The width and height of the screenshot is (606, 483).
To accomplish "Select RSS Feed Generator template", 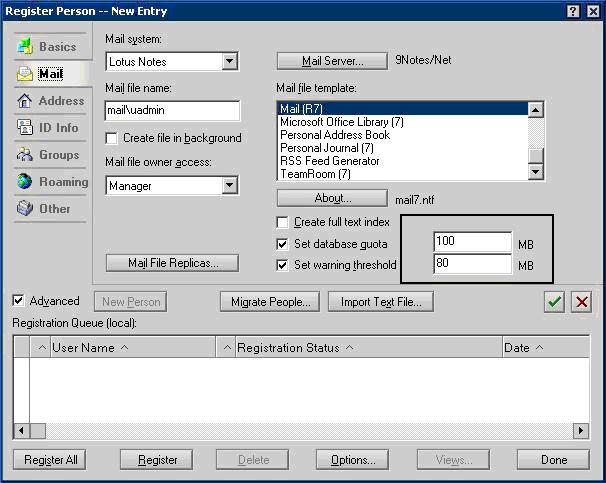I will click(402, 161).
